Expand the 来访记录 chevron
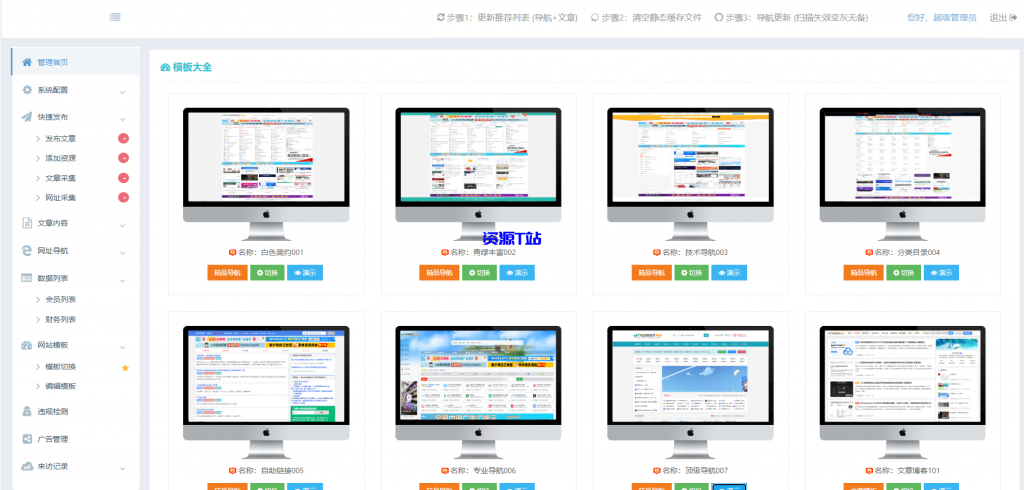 coord(123,468)
